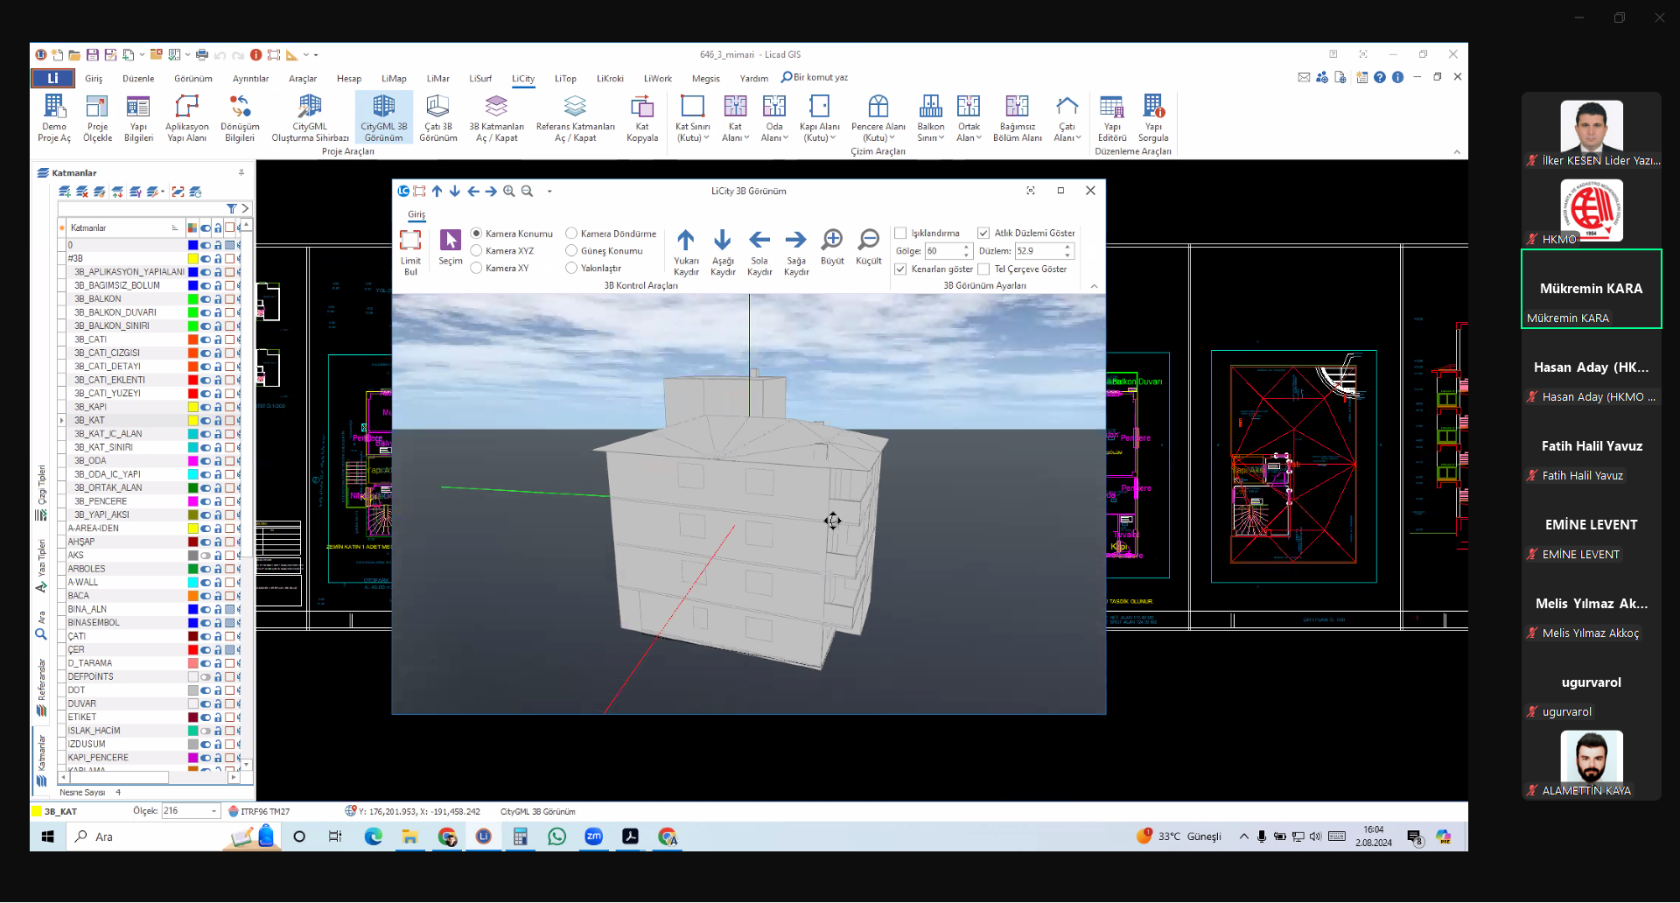
Task: Select Aplikasyon Yapı Alanı tool
Action: tap(187, 118)
